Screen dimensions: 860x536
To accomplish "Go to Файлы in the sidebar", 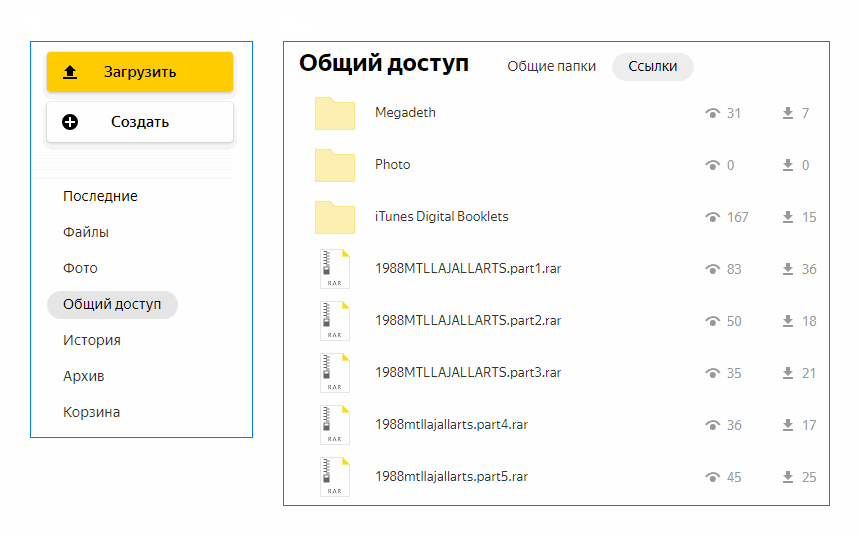I will pos(86,233).
